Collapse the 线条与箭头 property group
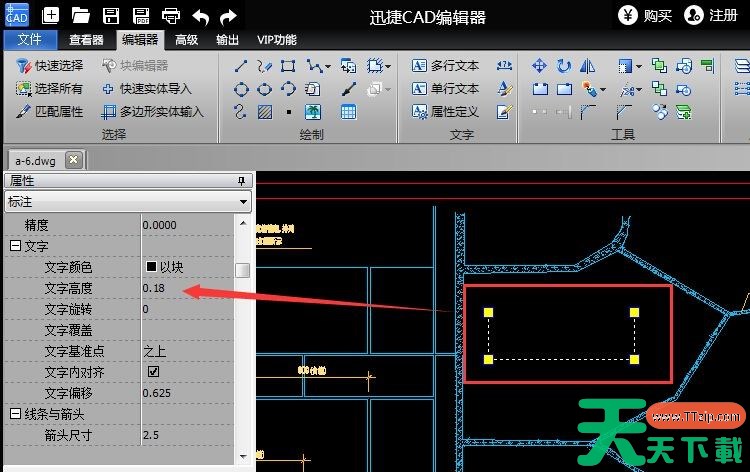750x472 pixels. point(15,414)
